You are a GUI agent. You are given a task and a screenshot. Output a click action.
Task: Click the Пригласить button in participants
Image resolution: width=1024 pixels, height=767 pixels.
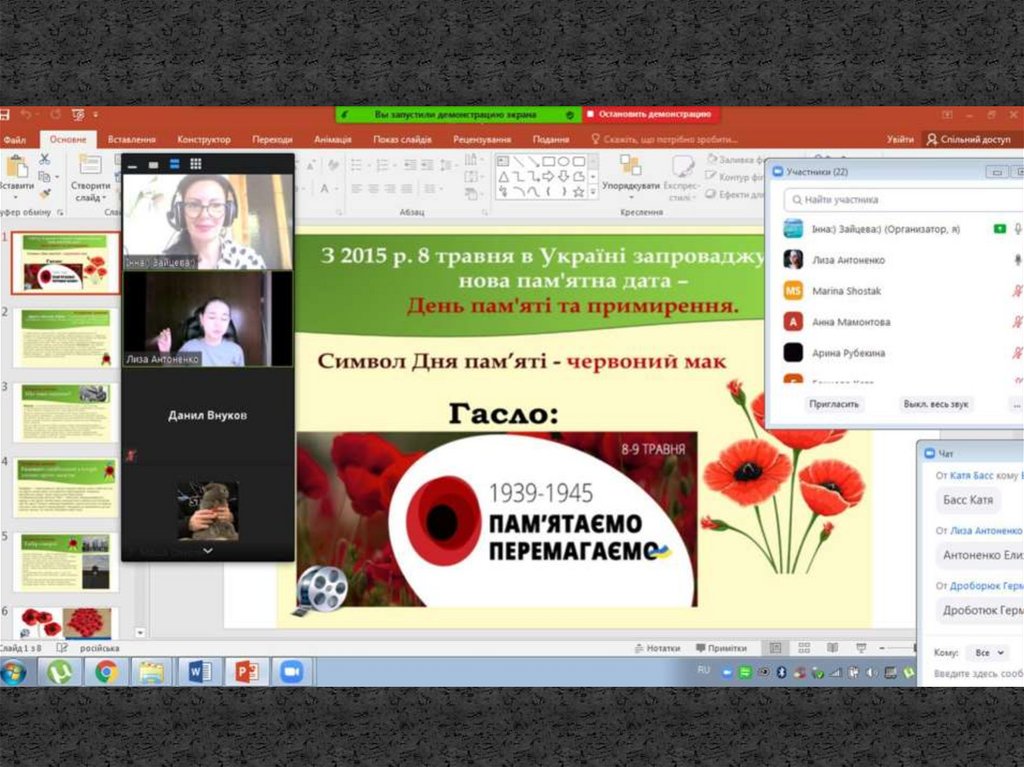tap(834, 404)
